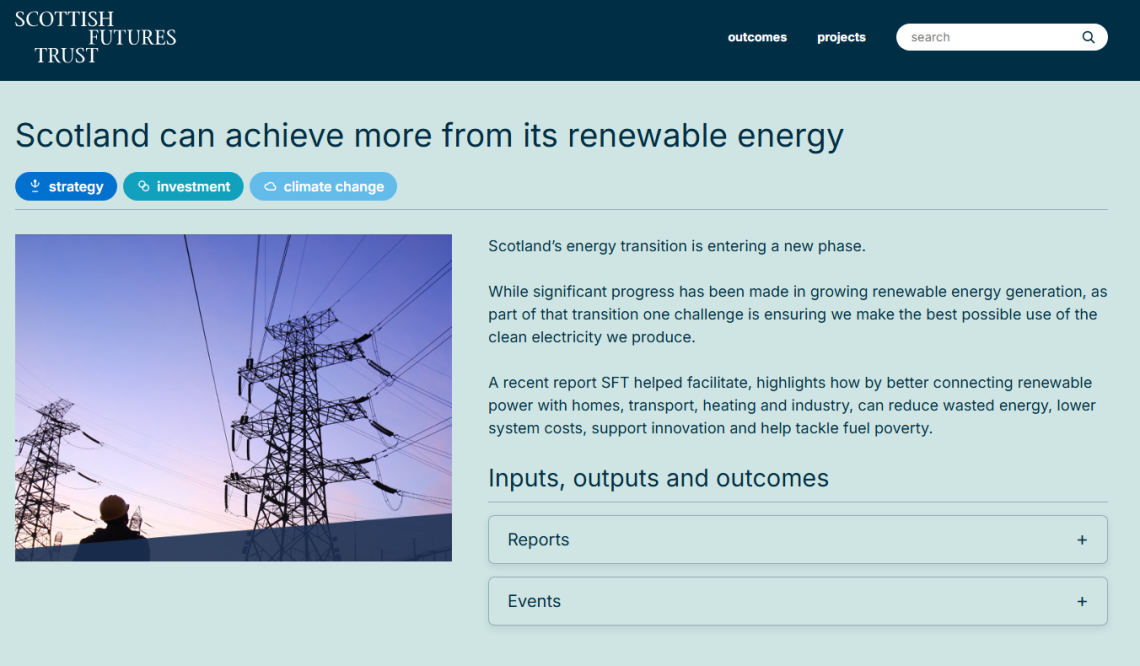The width and height of the screenshot is (1140, 666).
Task: Click the 'Inputs, outputs and outcomes' heading
Action: point(659,478)
